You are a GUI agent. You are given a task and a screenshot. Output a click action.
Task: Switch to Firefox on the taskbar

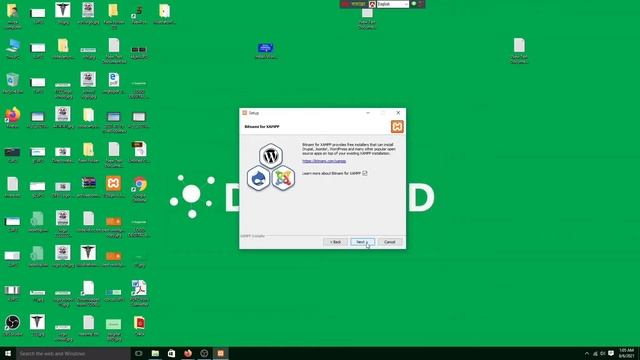(x=188, y=353)
